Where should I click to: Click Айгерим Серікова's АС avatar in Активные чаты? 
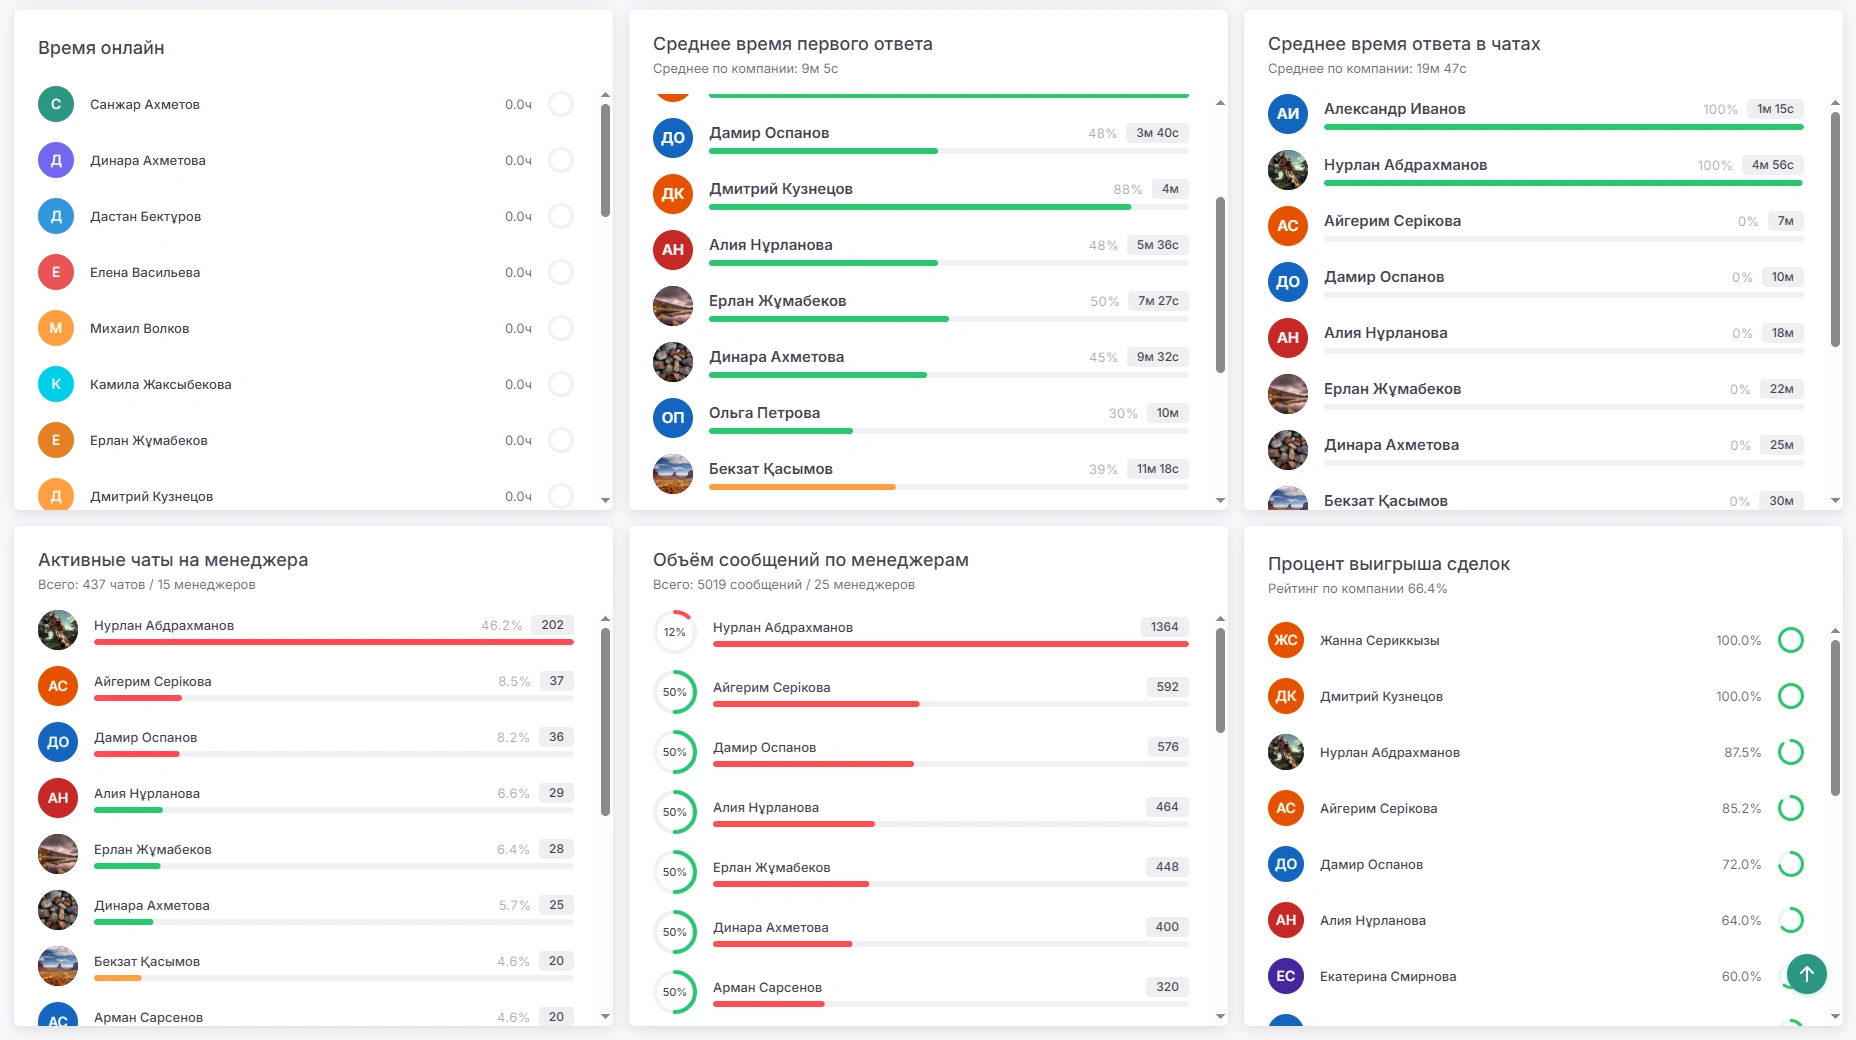(58, 686)
